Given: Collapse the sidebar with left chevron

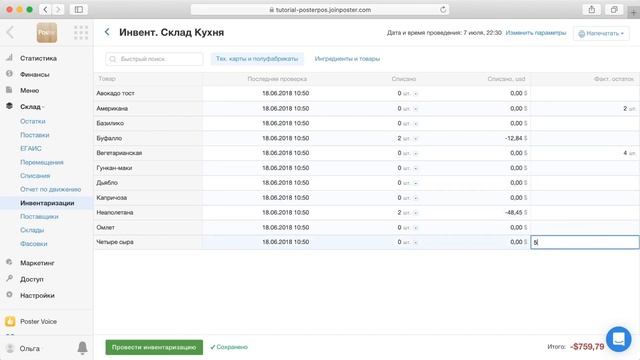Looking at the screenshot, I should pyautogui.click(x=10, y=32).
